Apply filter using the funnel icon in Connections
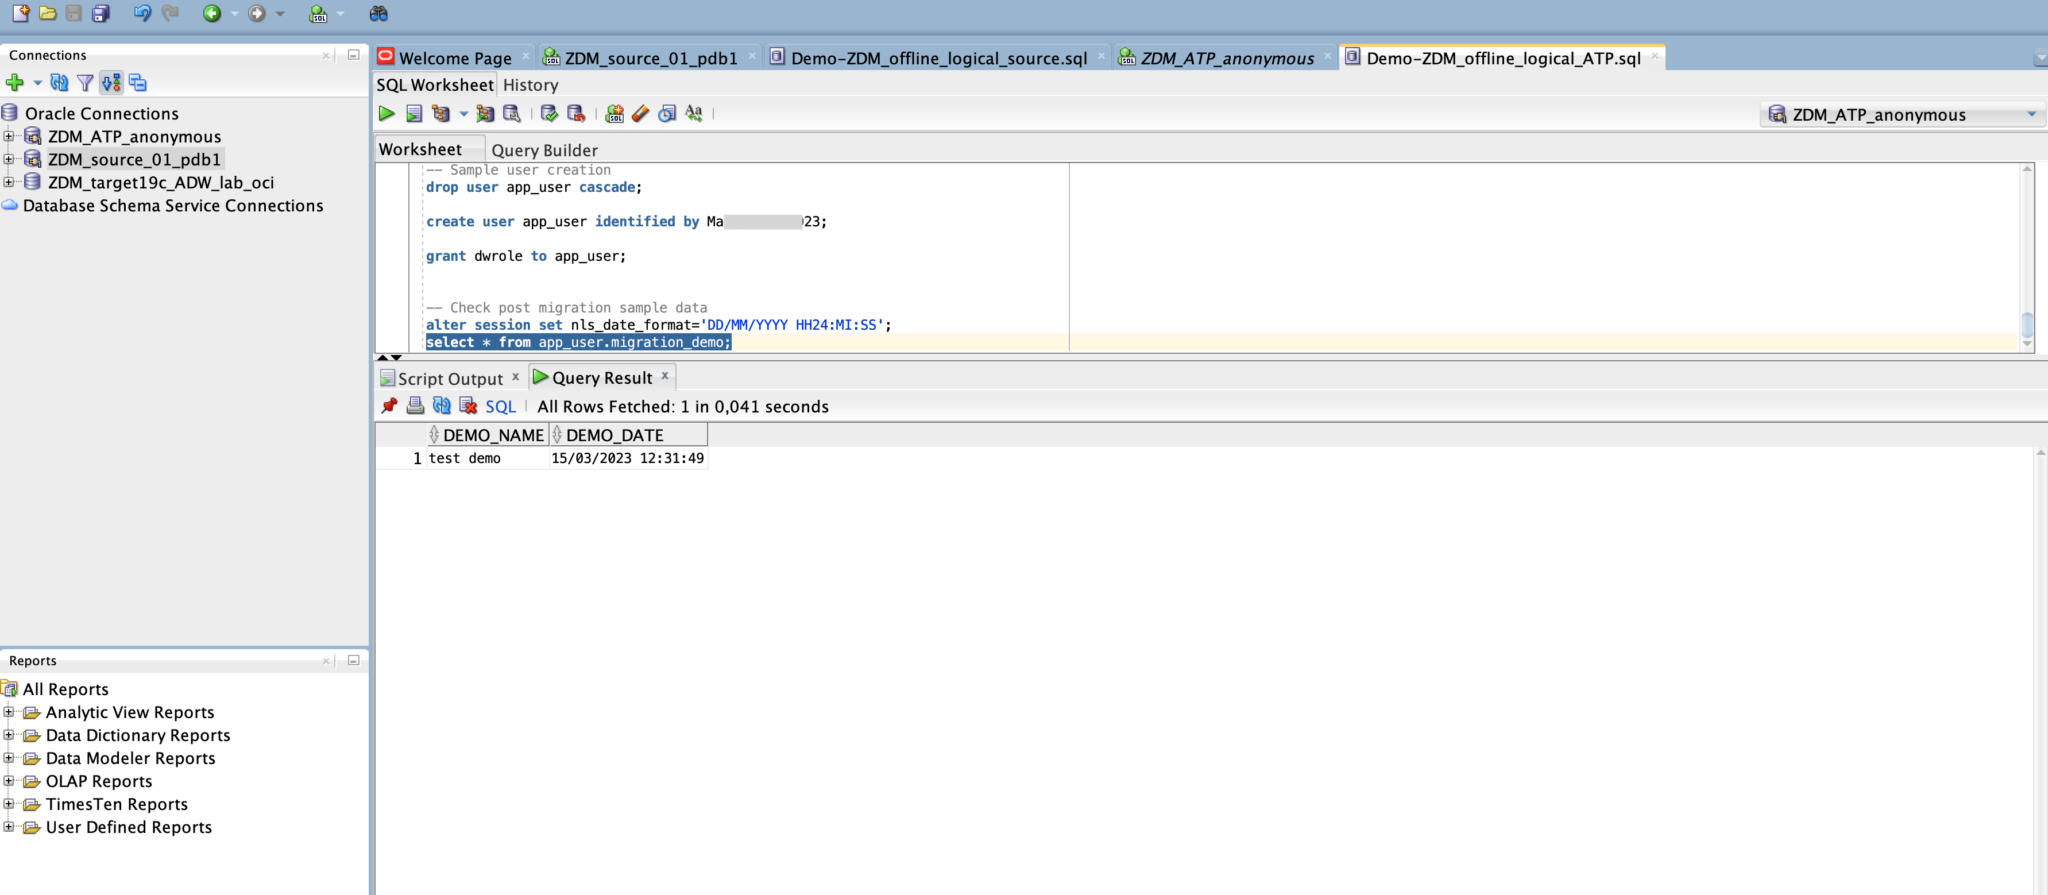The image size is (2048, 895). [85, 83]
